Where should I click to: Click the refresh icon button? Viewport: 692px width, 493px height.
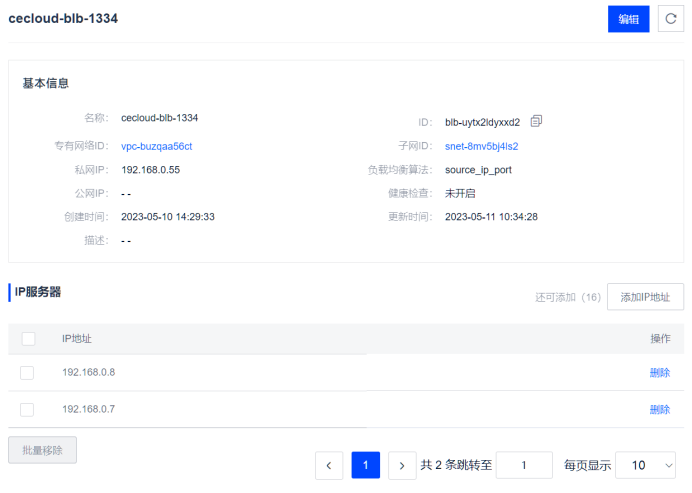(x=670, y=19)
